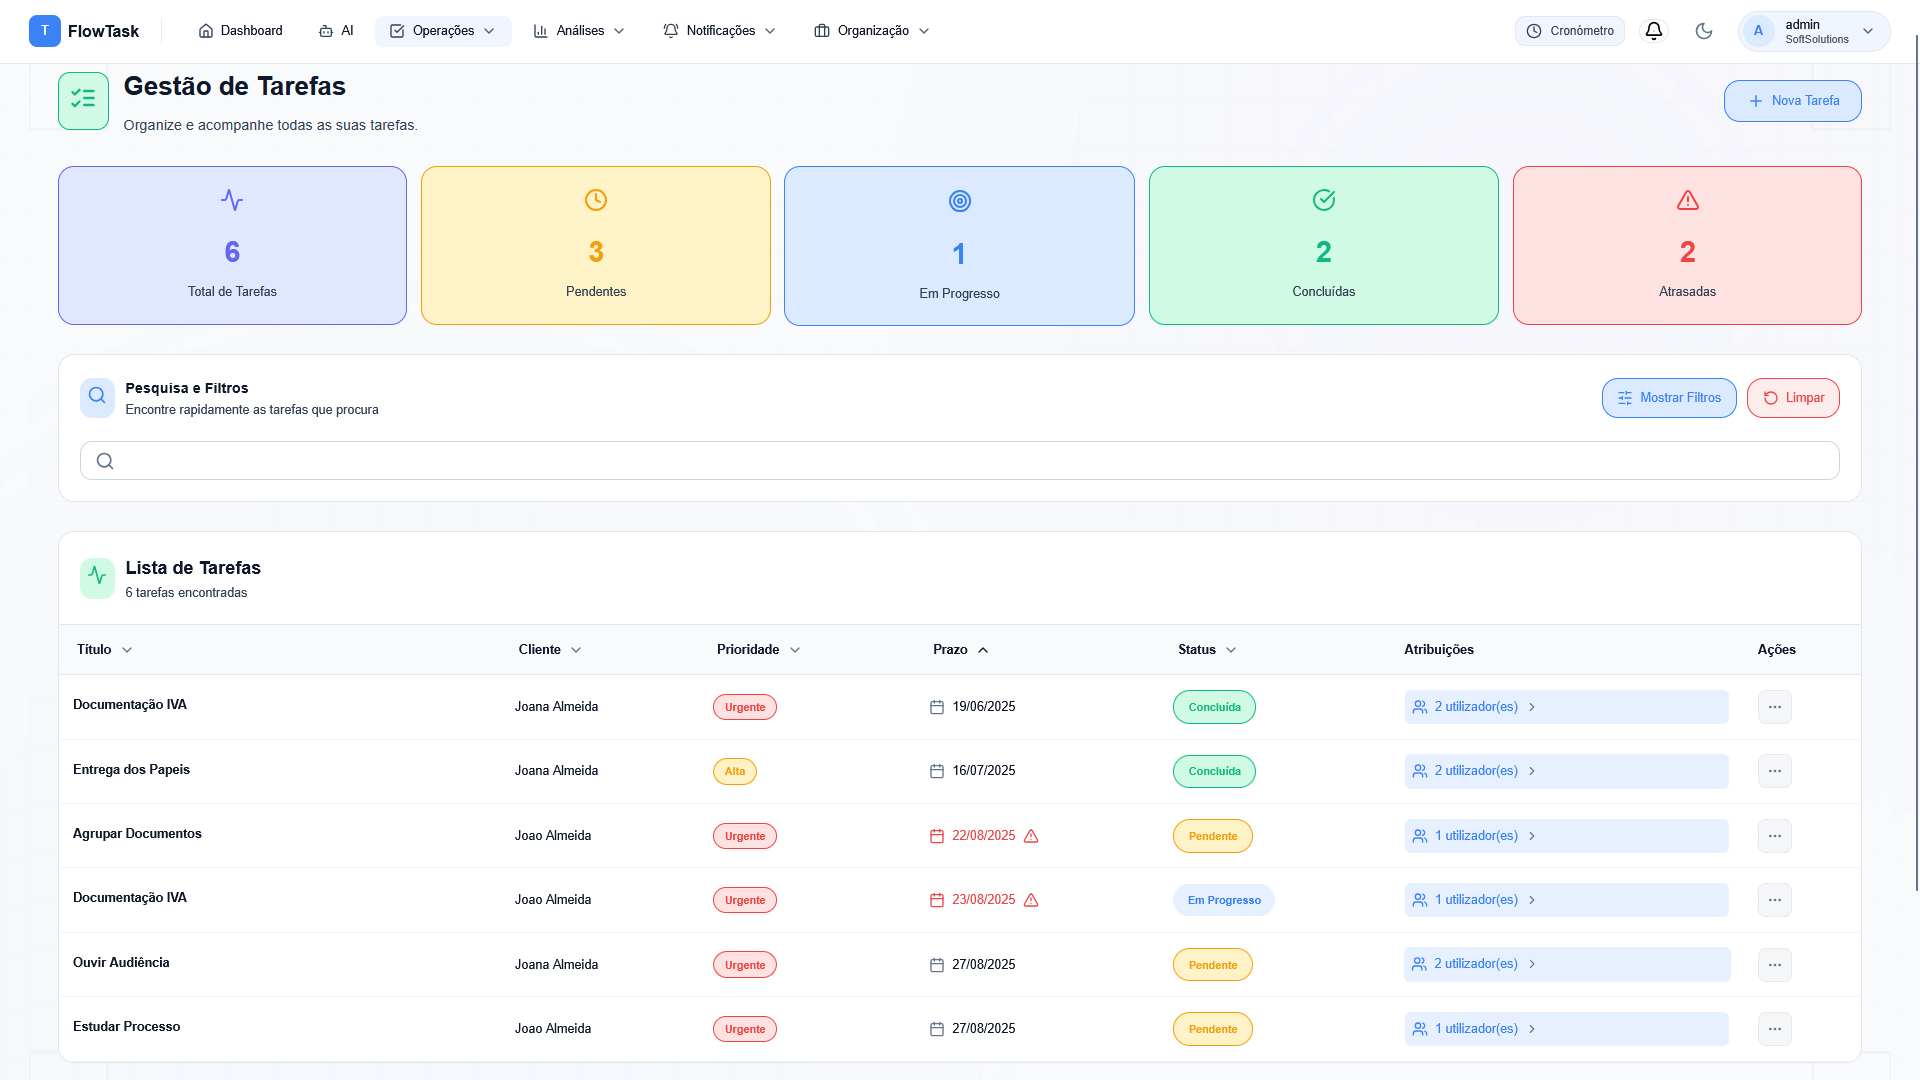
Task: Click into the task search field
Action: tap(960, 461)
